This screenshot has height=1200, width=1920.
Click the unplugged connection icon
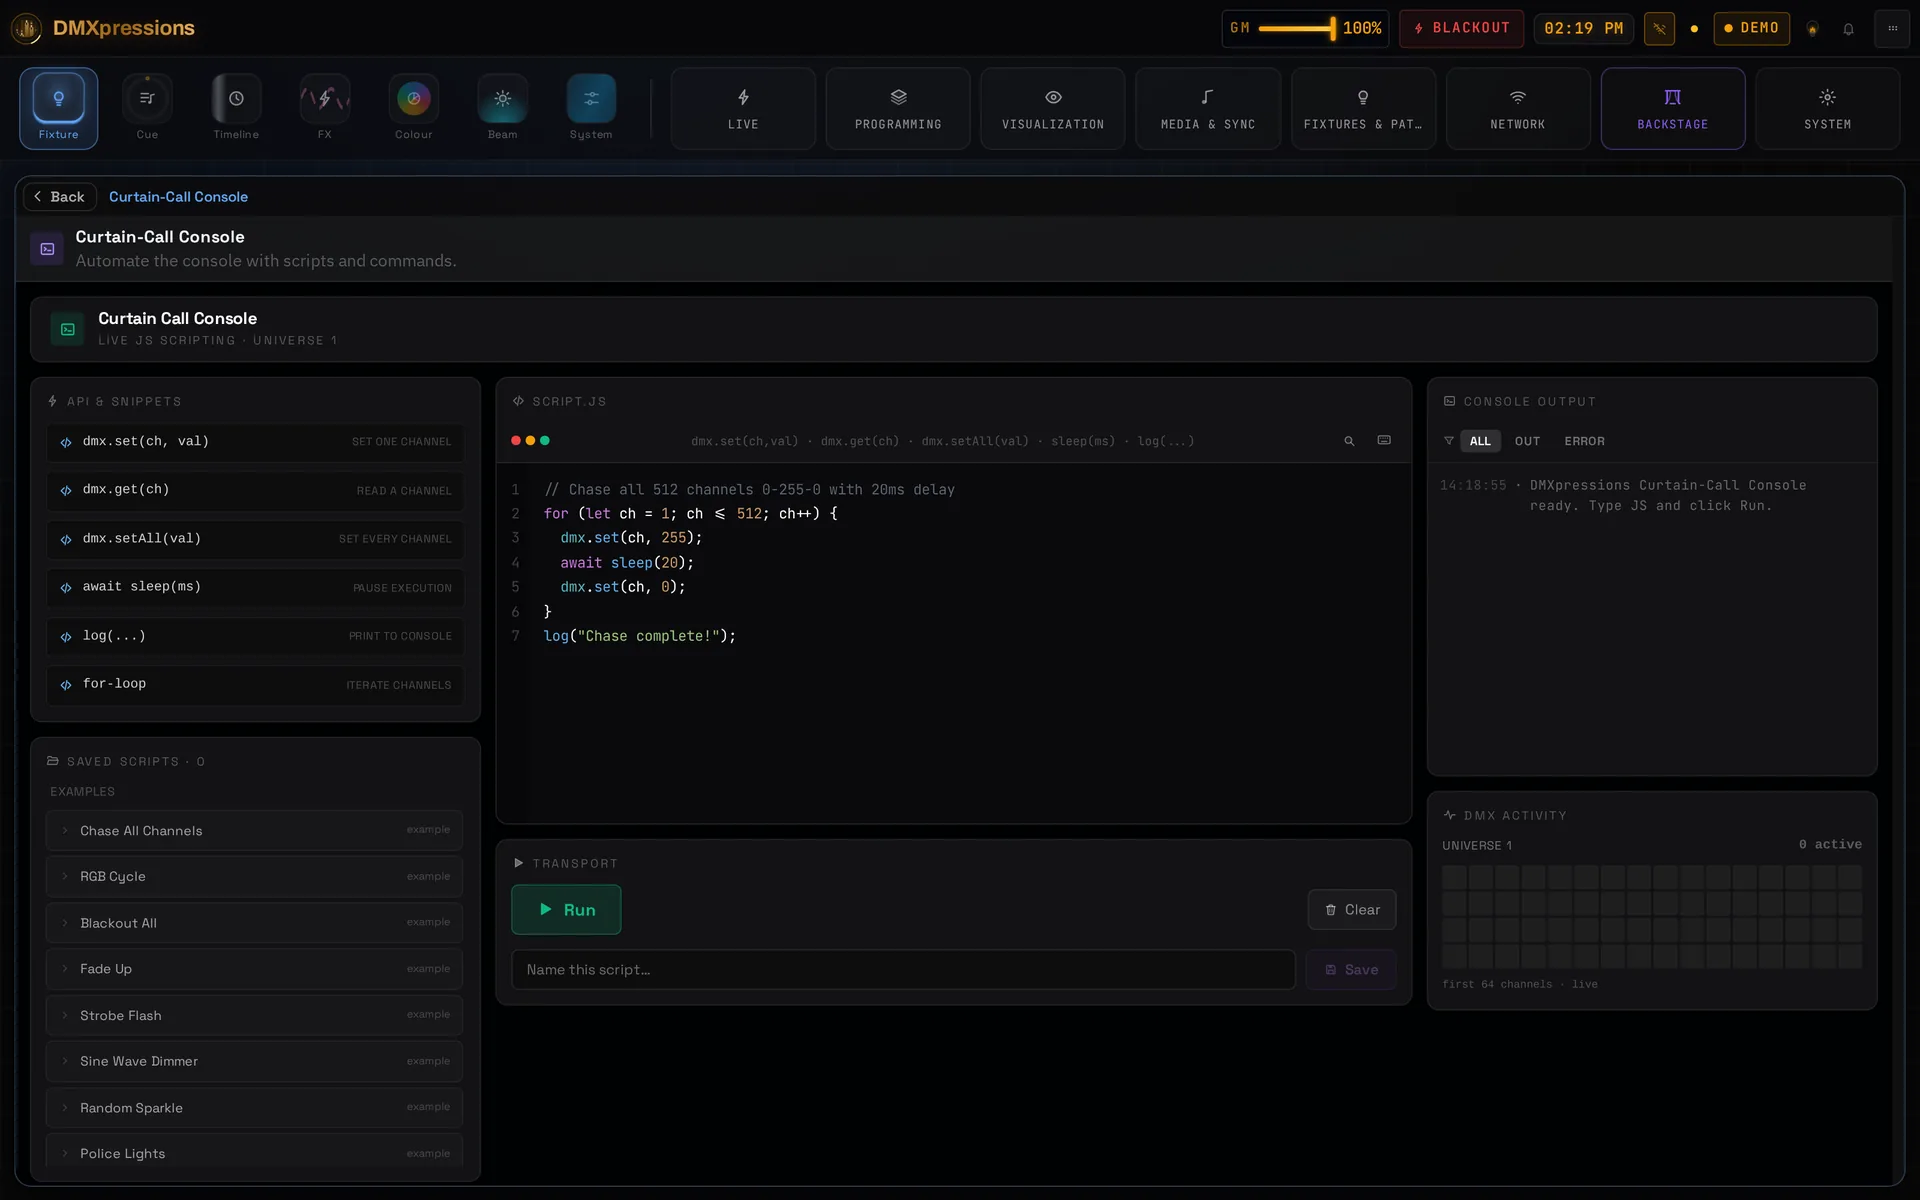1659,28
